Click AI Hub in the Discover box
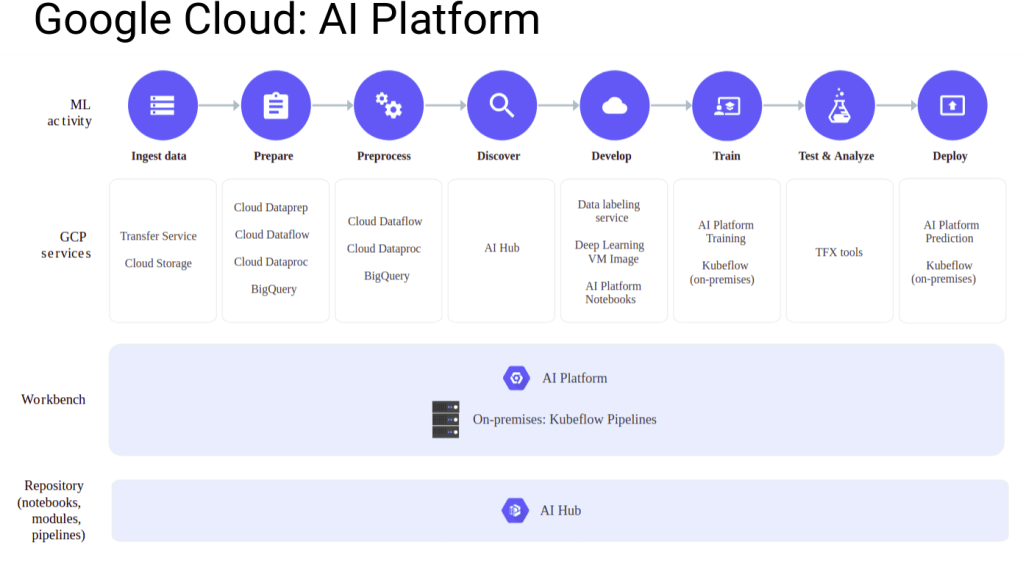1023x561 pixels. (502, 248)
